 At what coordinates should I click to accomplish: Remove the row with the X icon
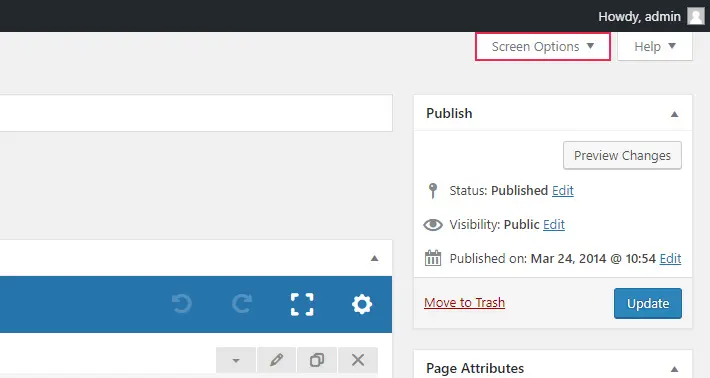click(x=358, y=360)
